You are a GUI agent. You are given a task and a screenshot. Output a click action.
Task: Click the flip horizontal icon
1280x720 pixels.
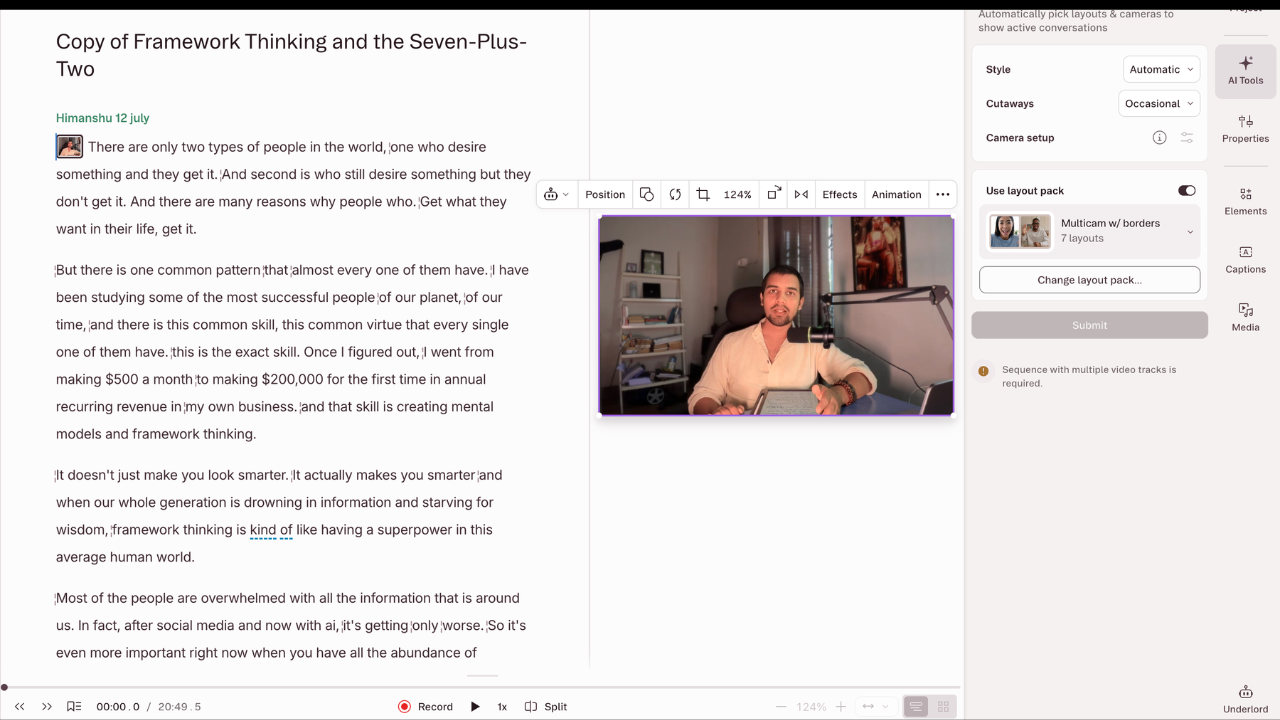tap(801, 195)
